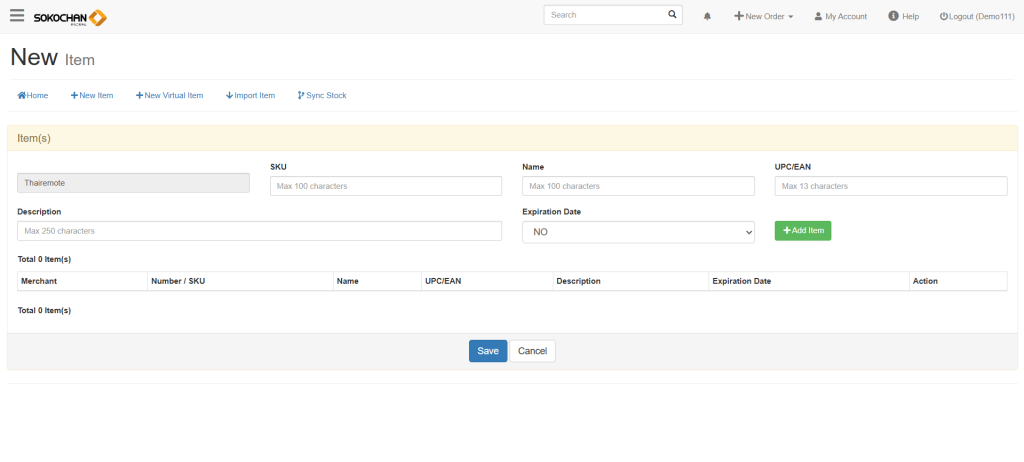Click the search magnifier icon
1024x462 pixels.
[672, 15]
